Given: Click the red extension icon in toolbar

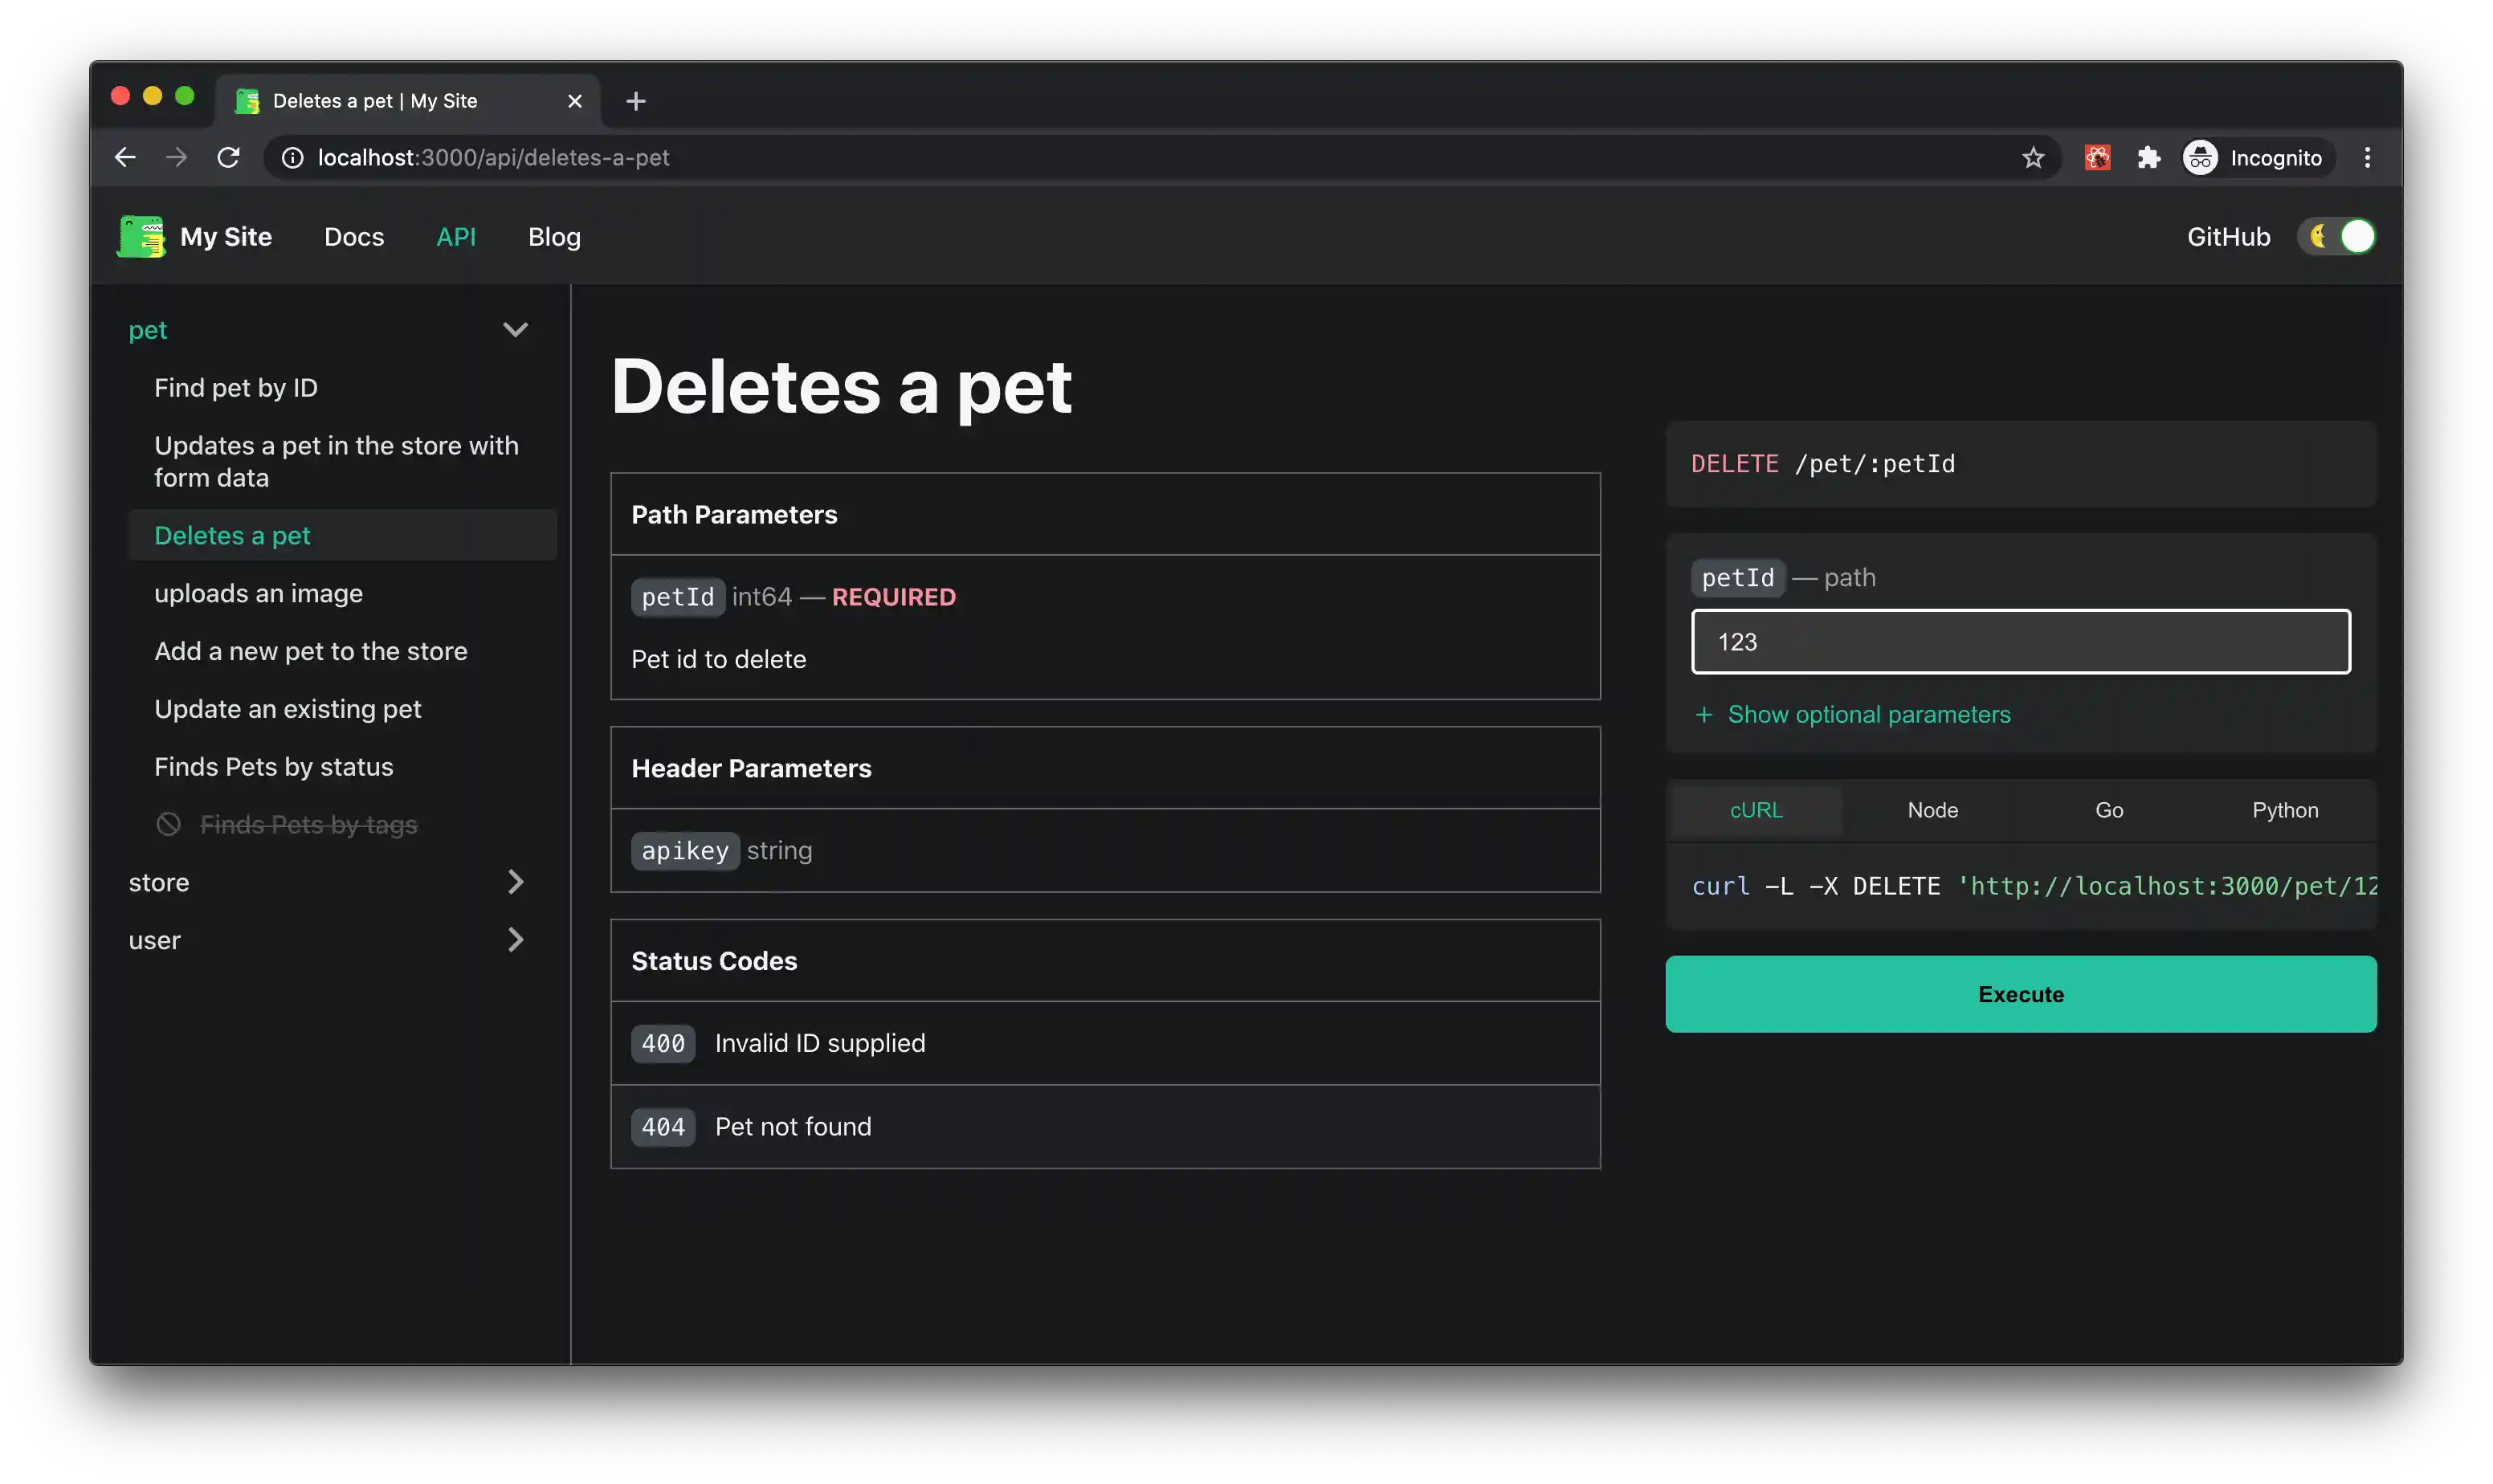Looking at the screenshot, I should [x=2097, y=158].
